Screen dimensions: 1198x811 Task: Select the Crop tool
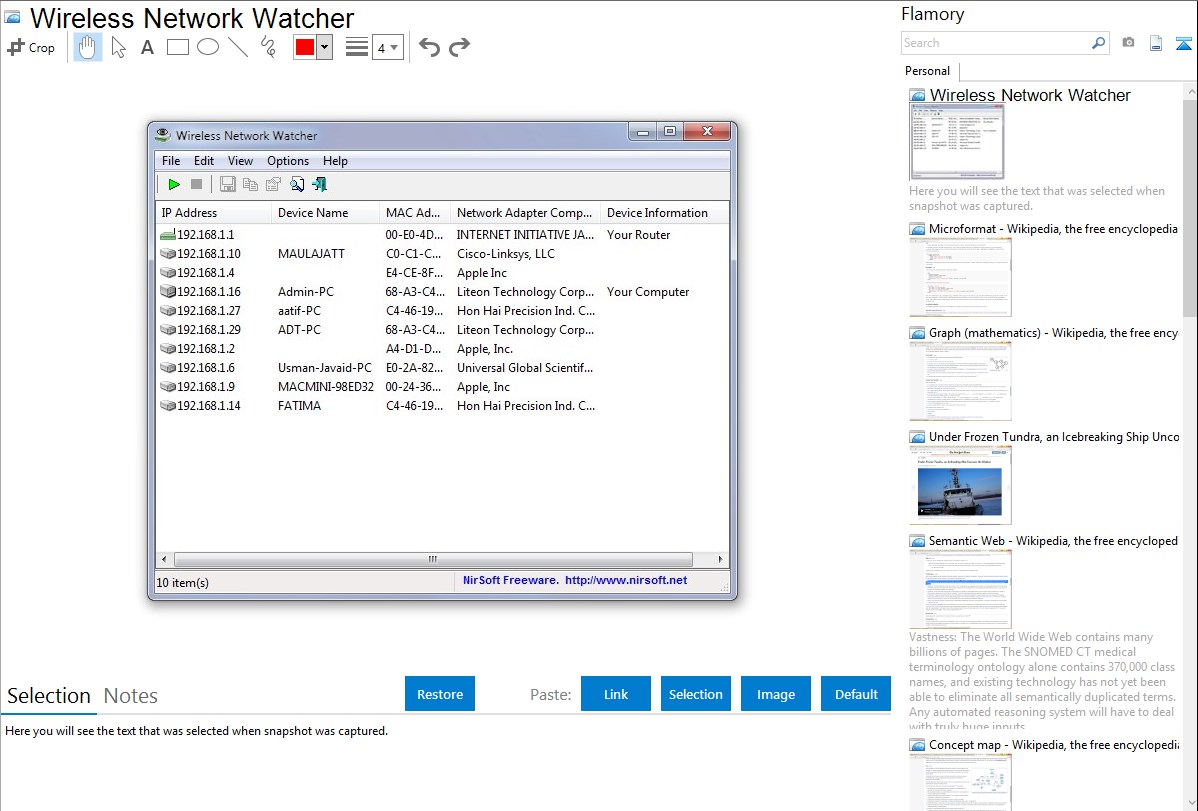tap(31, 47)
